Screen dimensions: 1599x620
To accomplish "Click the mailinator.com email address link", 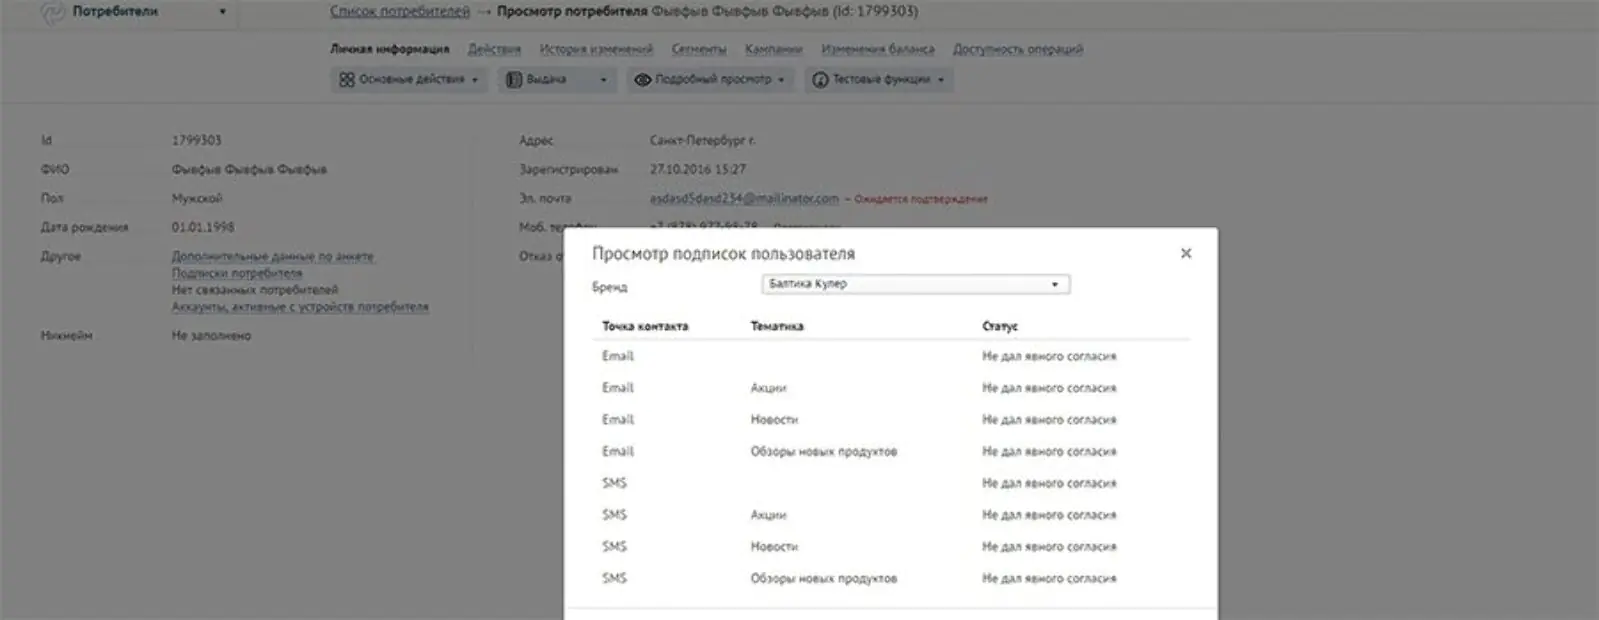I will [x=744, y=198].
